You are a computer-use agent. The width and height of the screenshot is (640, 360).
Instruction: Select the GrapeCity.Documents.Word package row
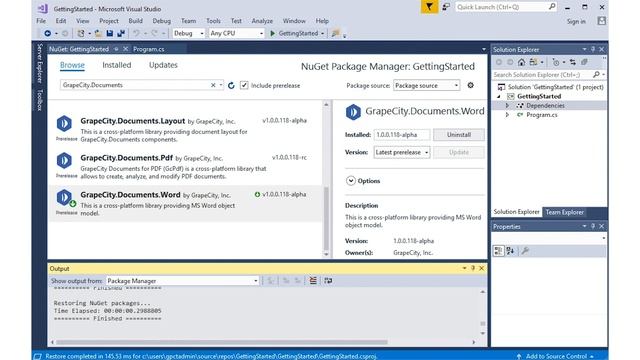coord(186,204)
